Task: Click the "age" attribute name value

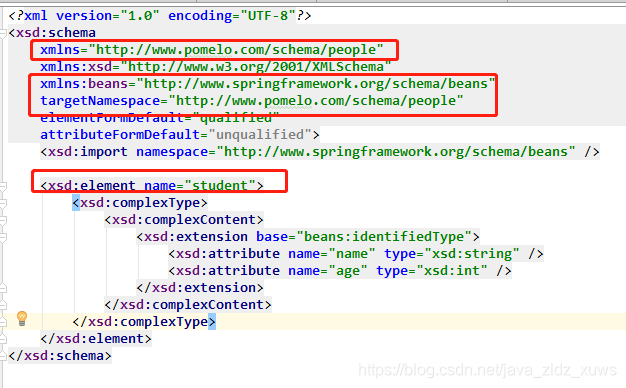Action: pos(347,271)
